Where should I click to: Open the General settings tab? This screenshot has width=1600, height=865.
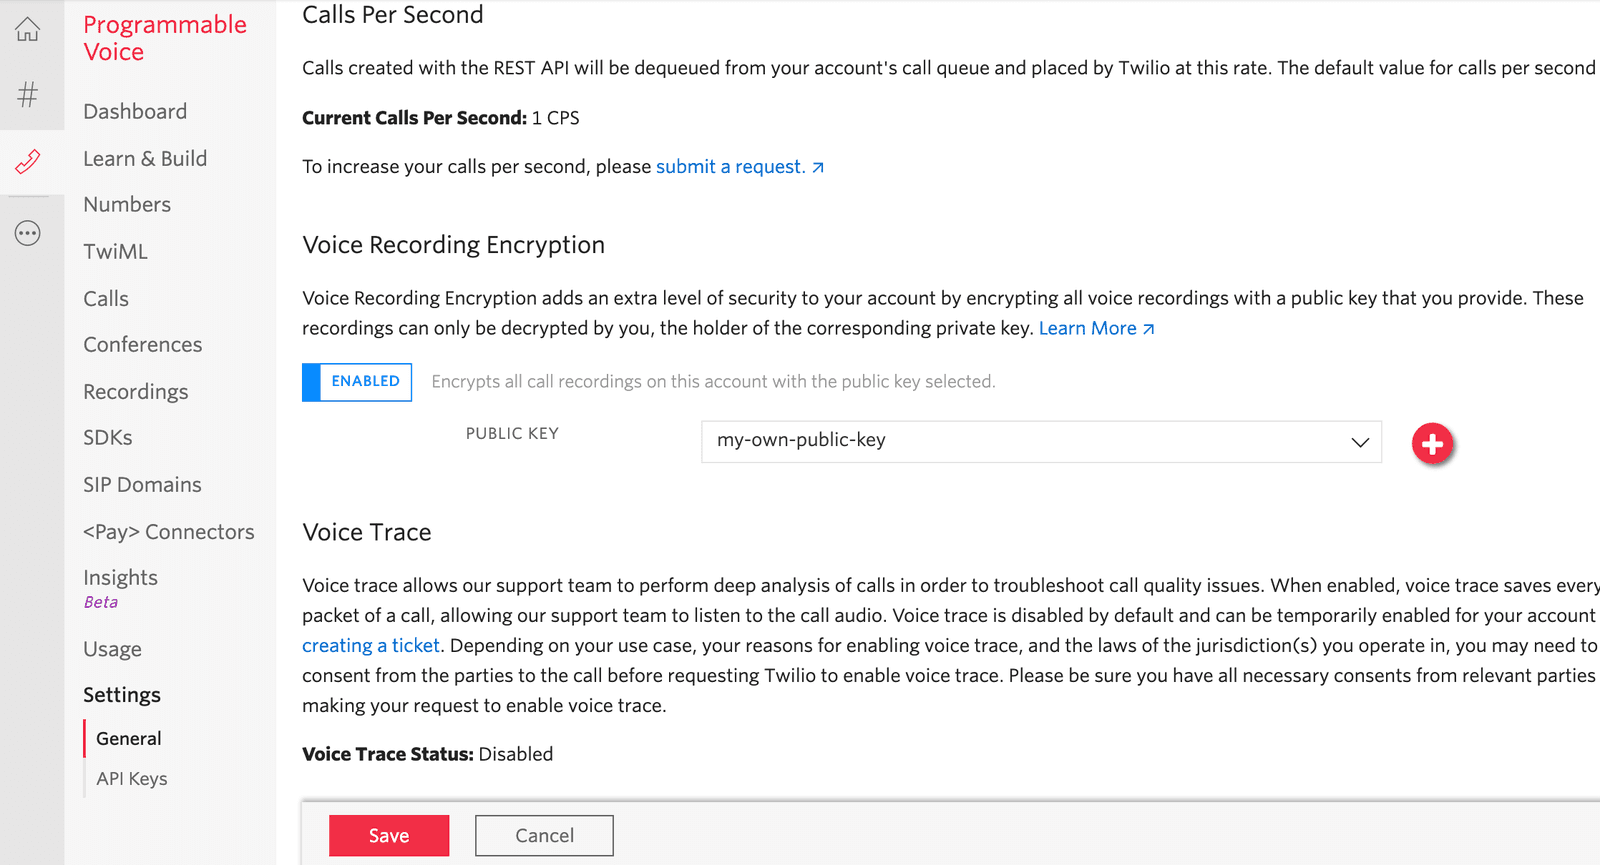pos(128,738)
